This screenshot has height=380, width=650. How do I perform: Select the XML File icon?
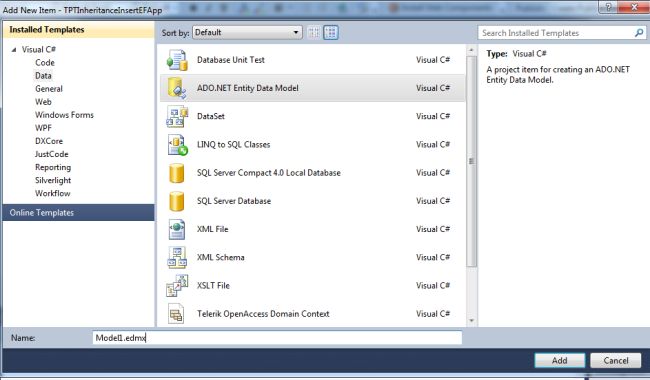pyautogui.click(x=177, y=229)
